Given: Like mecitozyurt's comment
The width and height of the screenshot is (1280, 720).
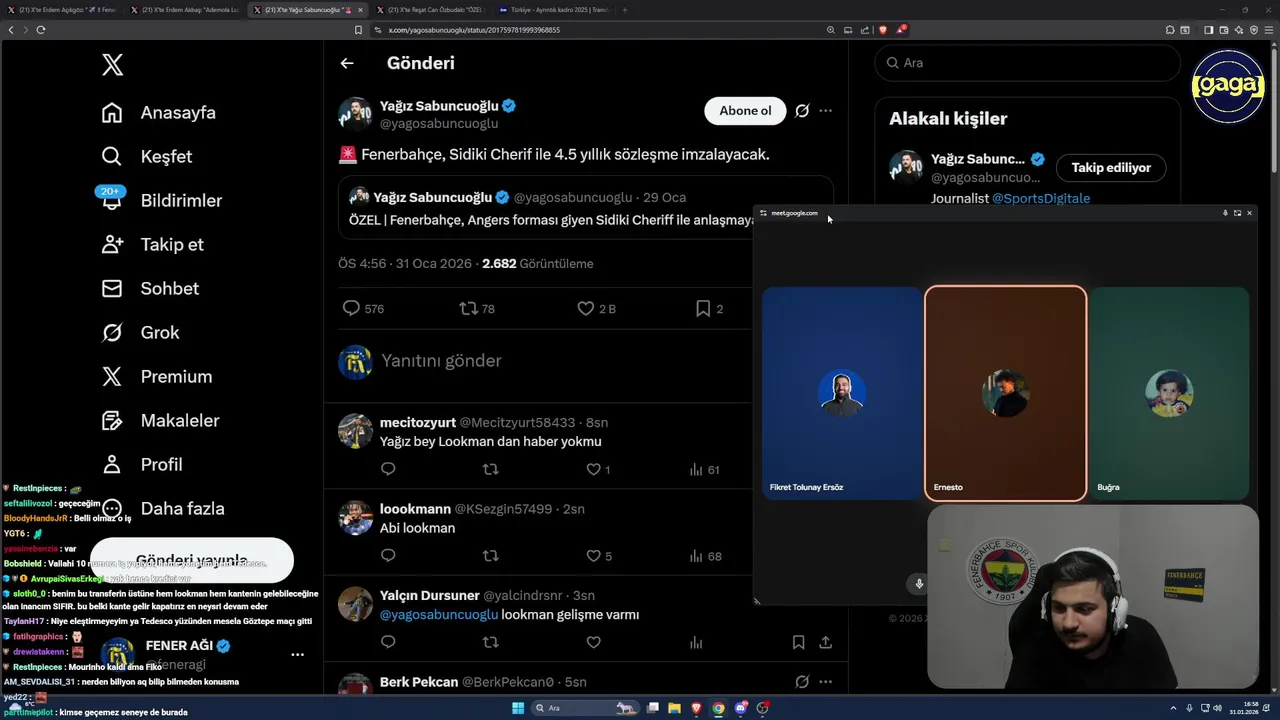Looking at the screenshot, I should click(593, 469).
